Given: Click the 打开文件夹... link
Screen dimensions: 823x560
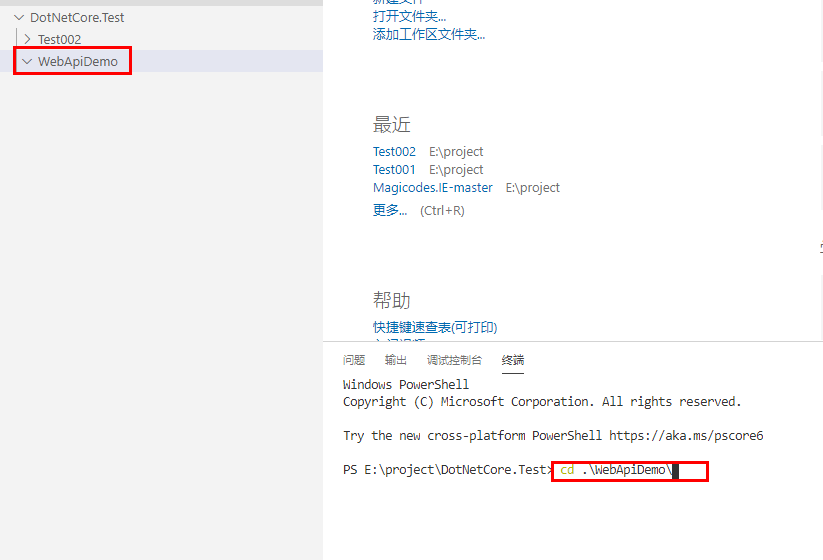Looking at the screenshot, I should 409,16.
